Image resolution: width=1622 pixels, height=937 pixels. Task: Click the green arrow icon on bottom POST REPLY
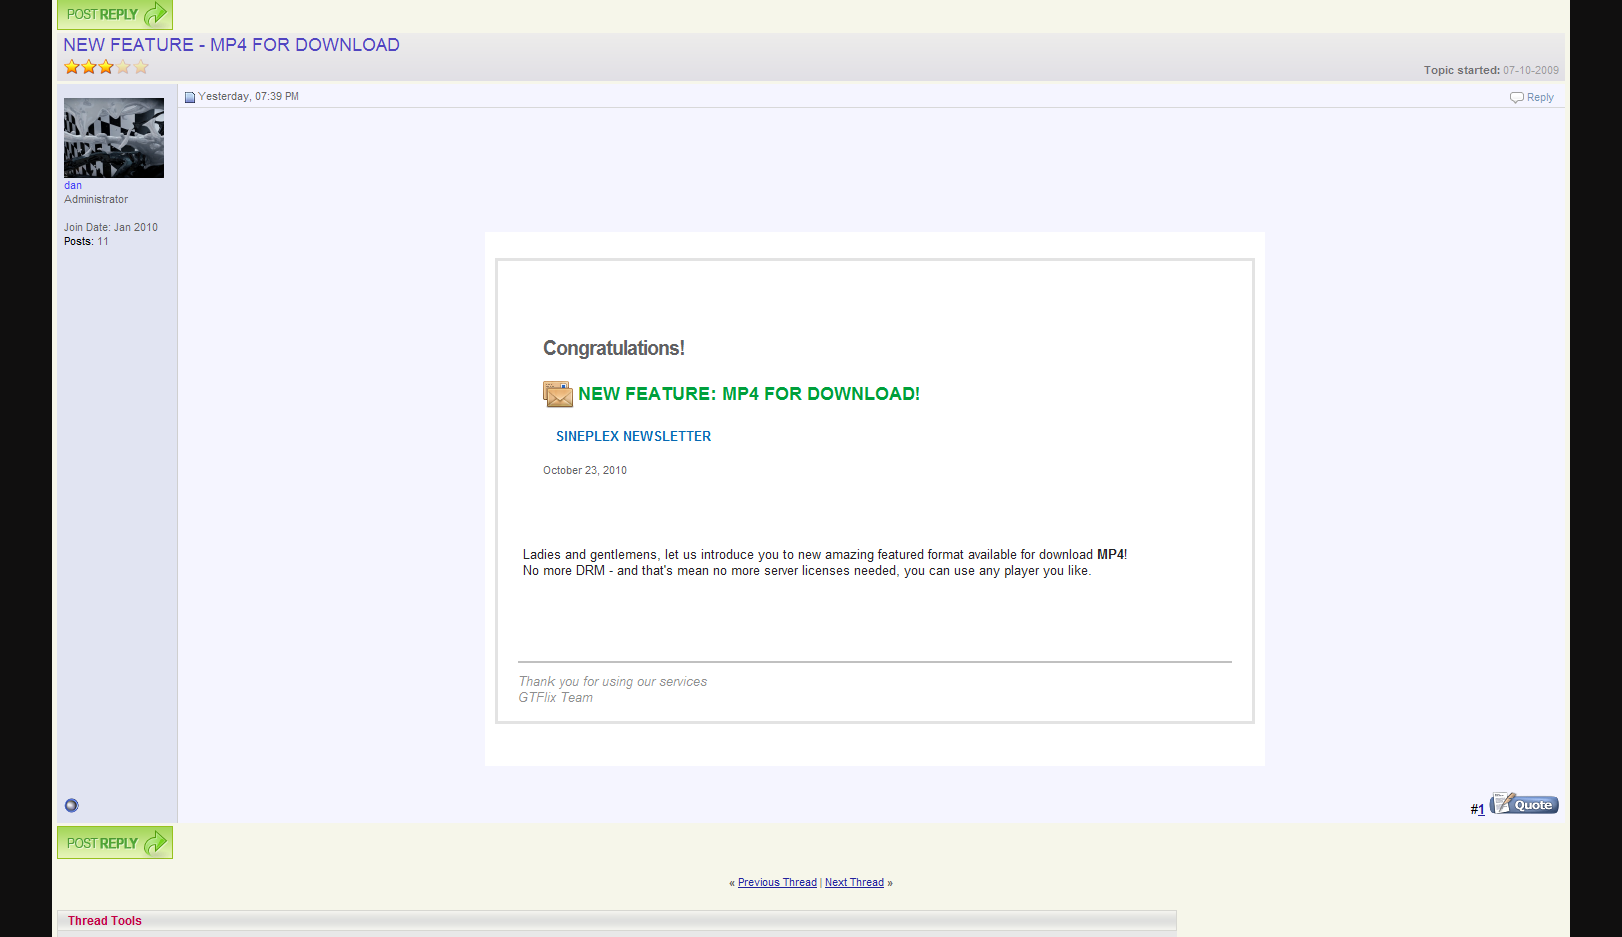(155, 842)
